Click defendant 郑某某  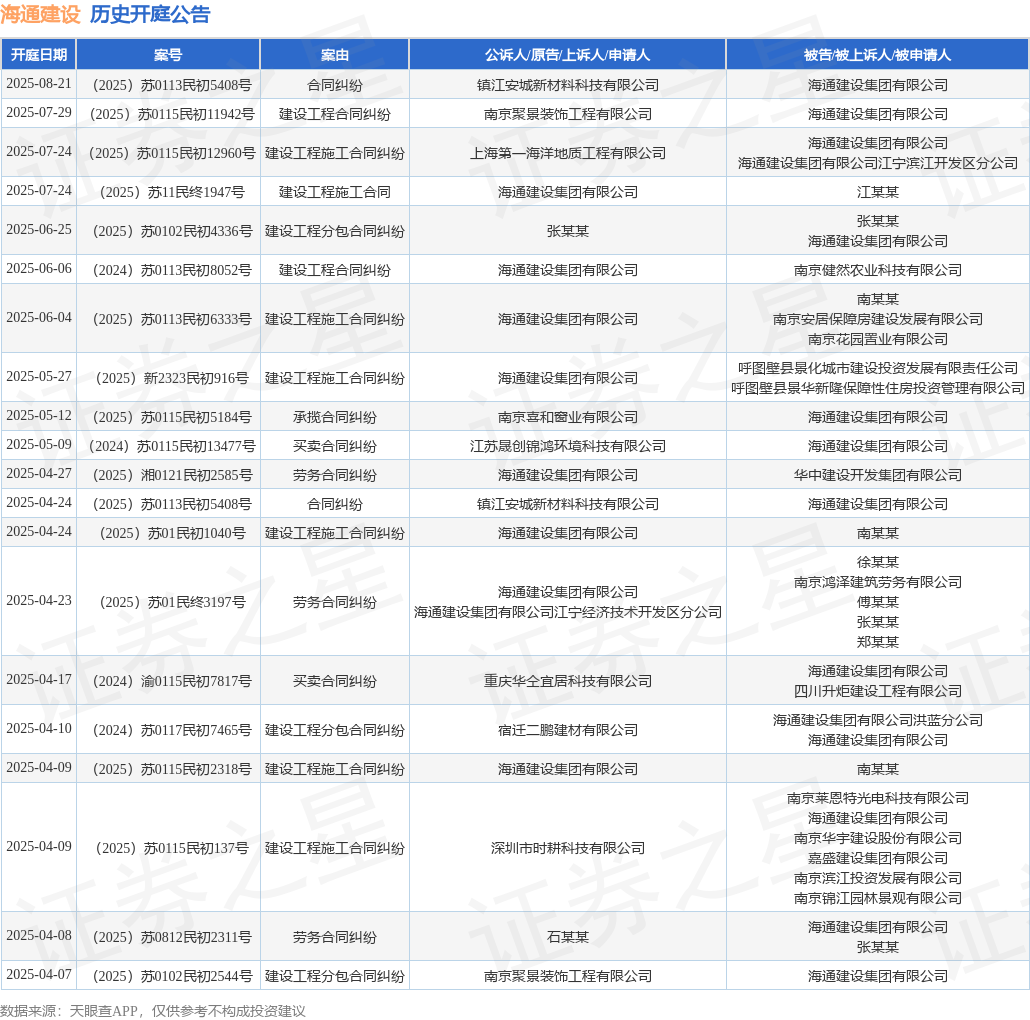(x=878, y=642)
